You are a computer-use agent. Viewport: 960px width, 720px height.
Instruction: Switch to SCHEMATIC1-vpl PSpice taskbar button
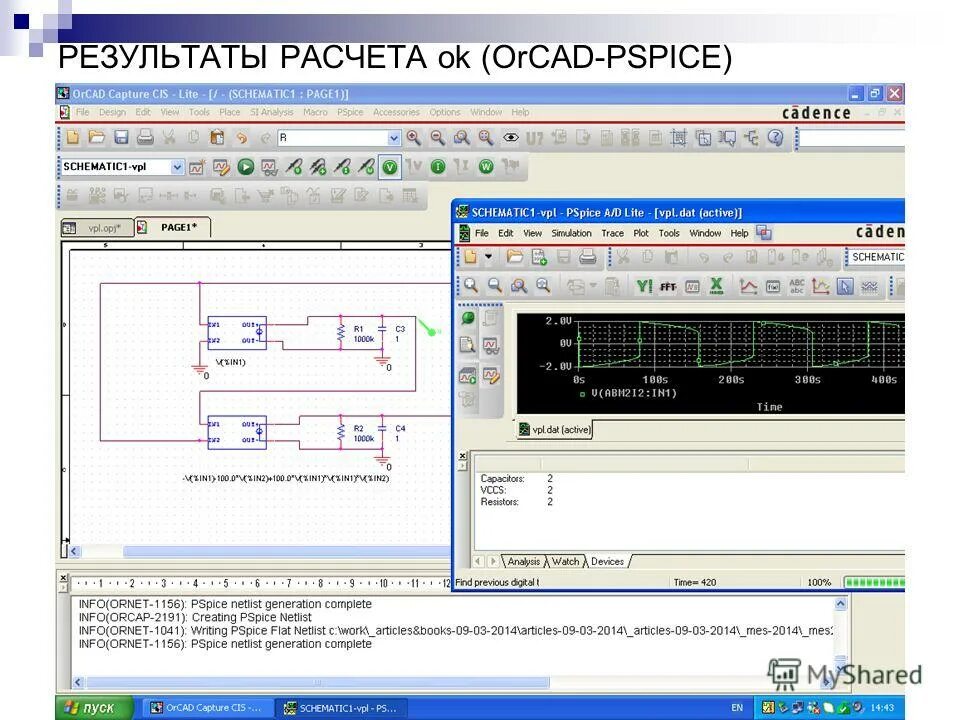pos(342,708)
